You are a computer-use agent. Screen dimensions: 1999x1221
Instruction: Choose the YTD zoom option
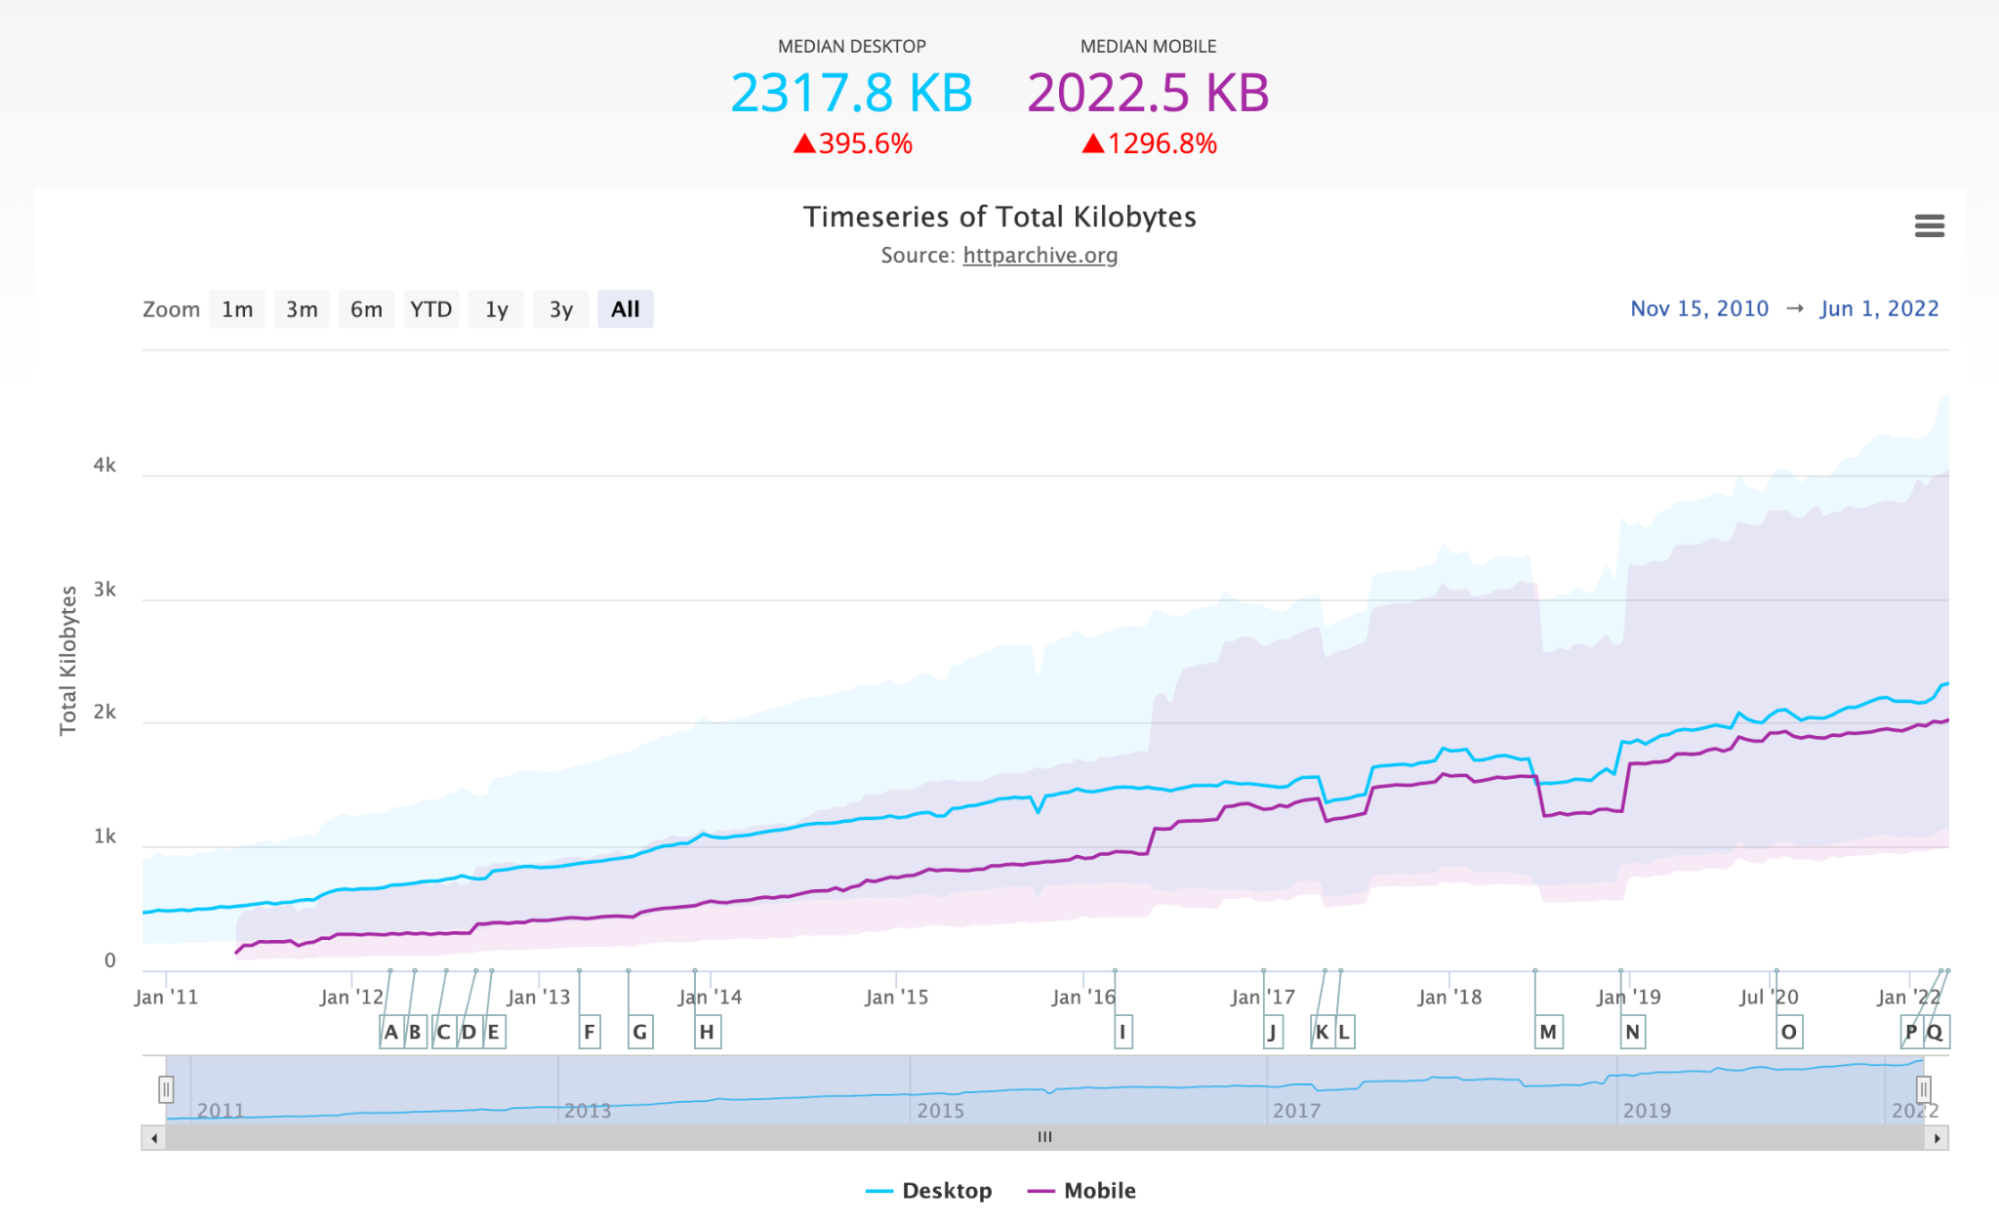[431, 309]
